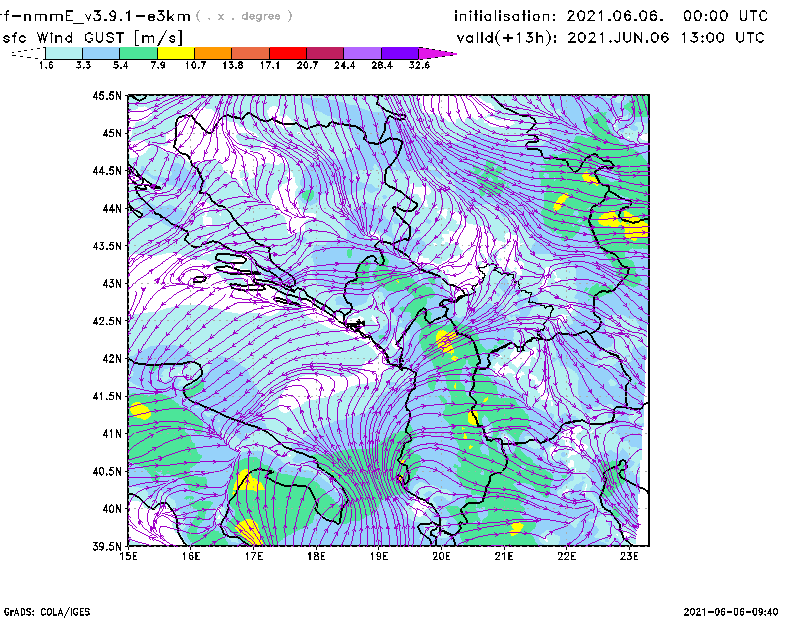The image size is (800, 618).
Task: Click the 45.5N latitude label
Action: click(107, 95)
